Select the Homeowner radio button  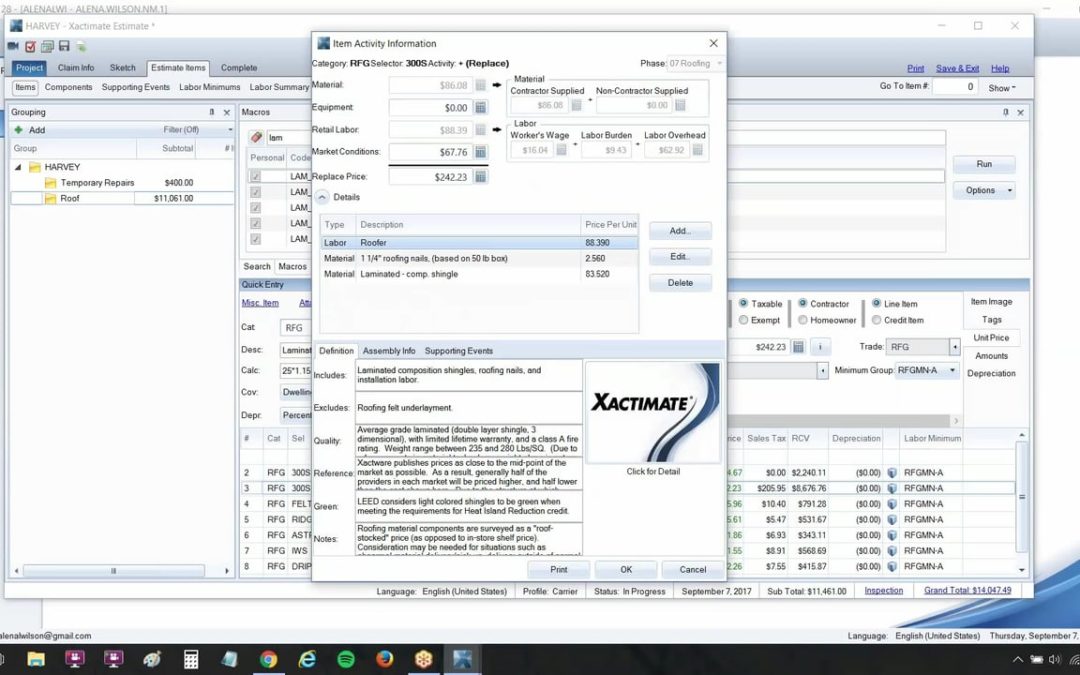pyautogui.click(x=802, y=320)
